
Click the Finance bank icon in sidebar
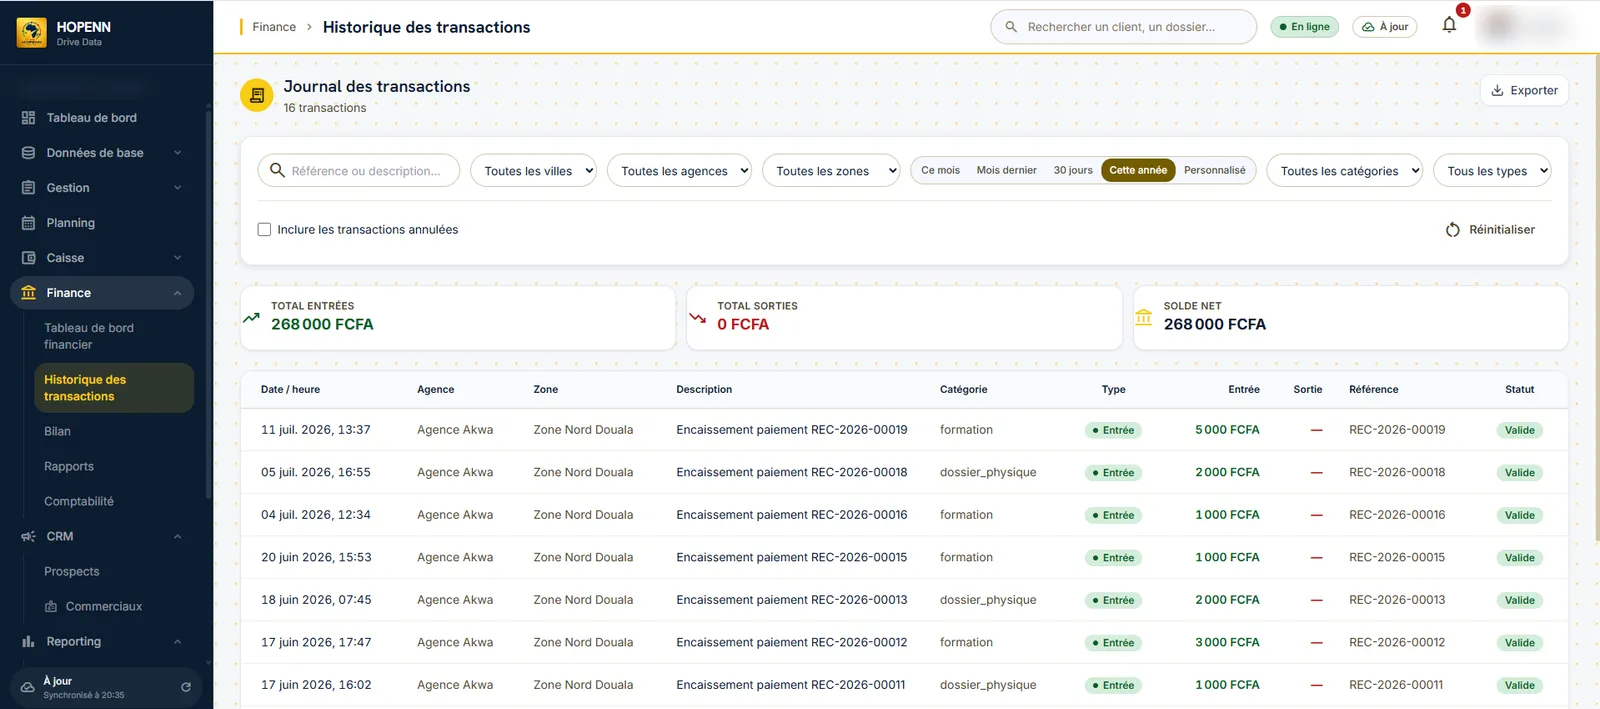(x=28, y=293)
